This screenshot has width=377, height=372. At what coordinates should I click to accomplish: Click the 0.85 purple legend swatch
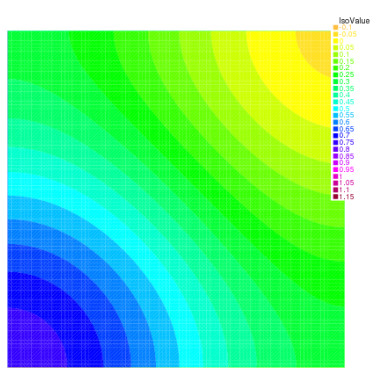(335, 156)
